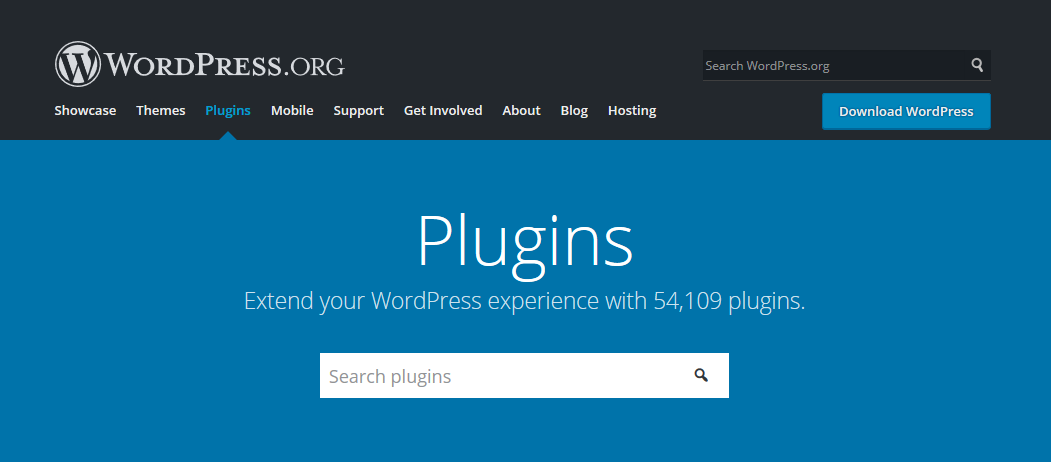This screenshot has width=1051, height=465.
Task: Go to the Hosting page
Action: [x=632, y=111]
